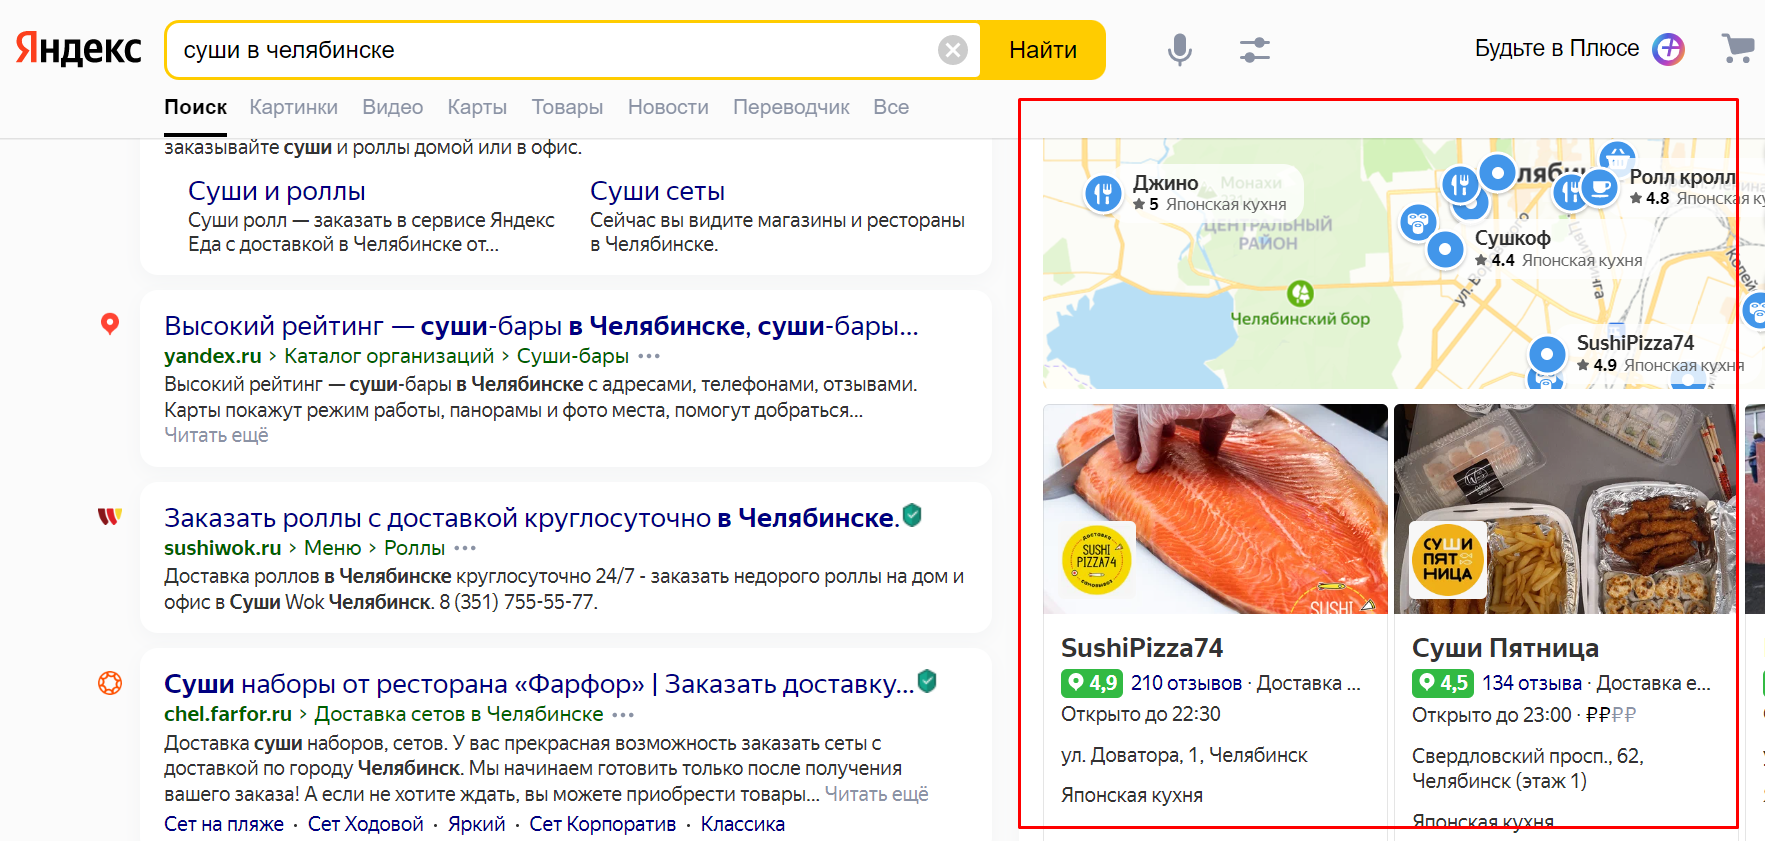
Task: Click the green 4,9 rating badge
Action: [1092, 683]
